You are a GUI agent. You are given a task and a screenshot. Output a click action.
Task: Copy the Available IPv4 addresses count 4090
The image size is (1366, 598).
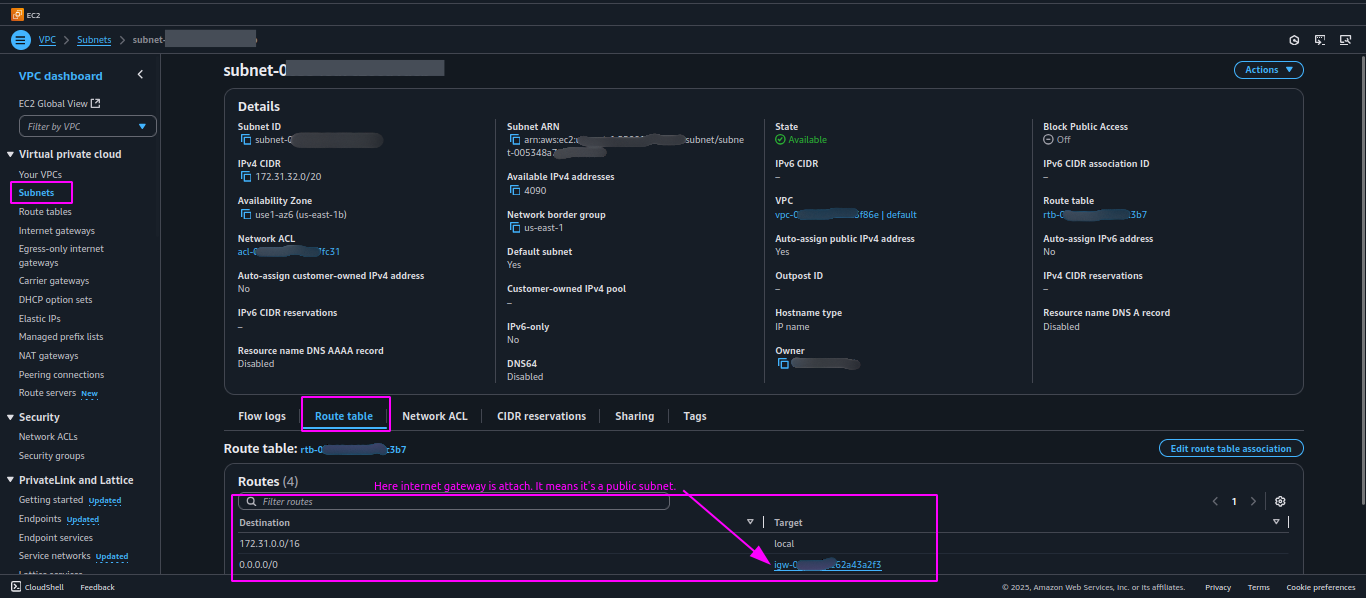pyautogui.click(x=515, y=190)
